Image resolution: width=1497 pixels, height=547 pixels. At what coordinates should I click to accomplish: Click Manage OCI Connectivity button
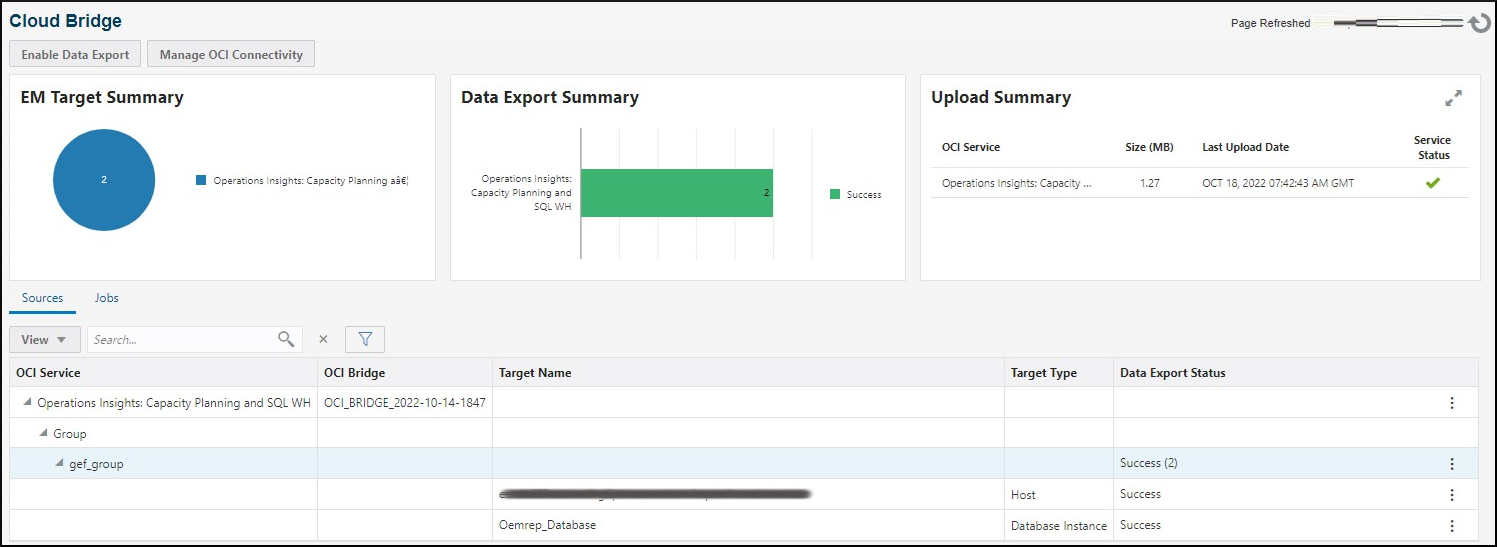pos(231,54)
